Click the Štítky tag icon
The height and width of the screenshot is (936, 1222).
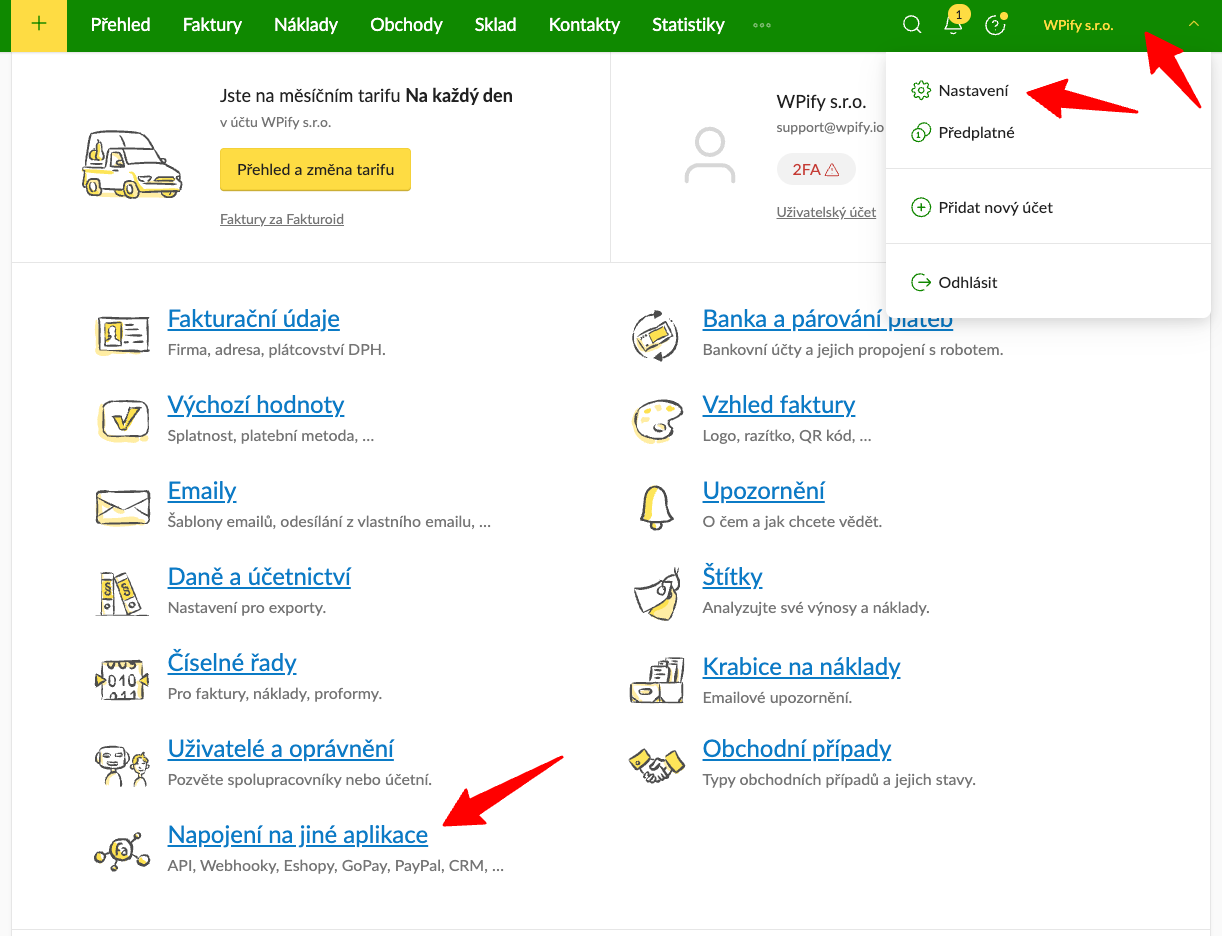656,592
